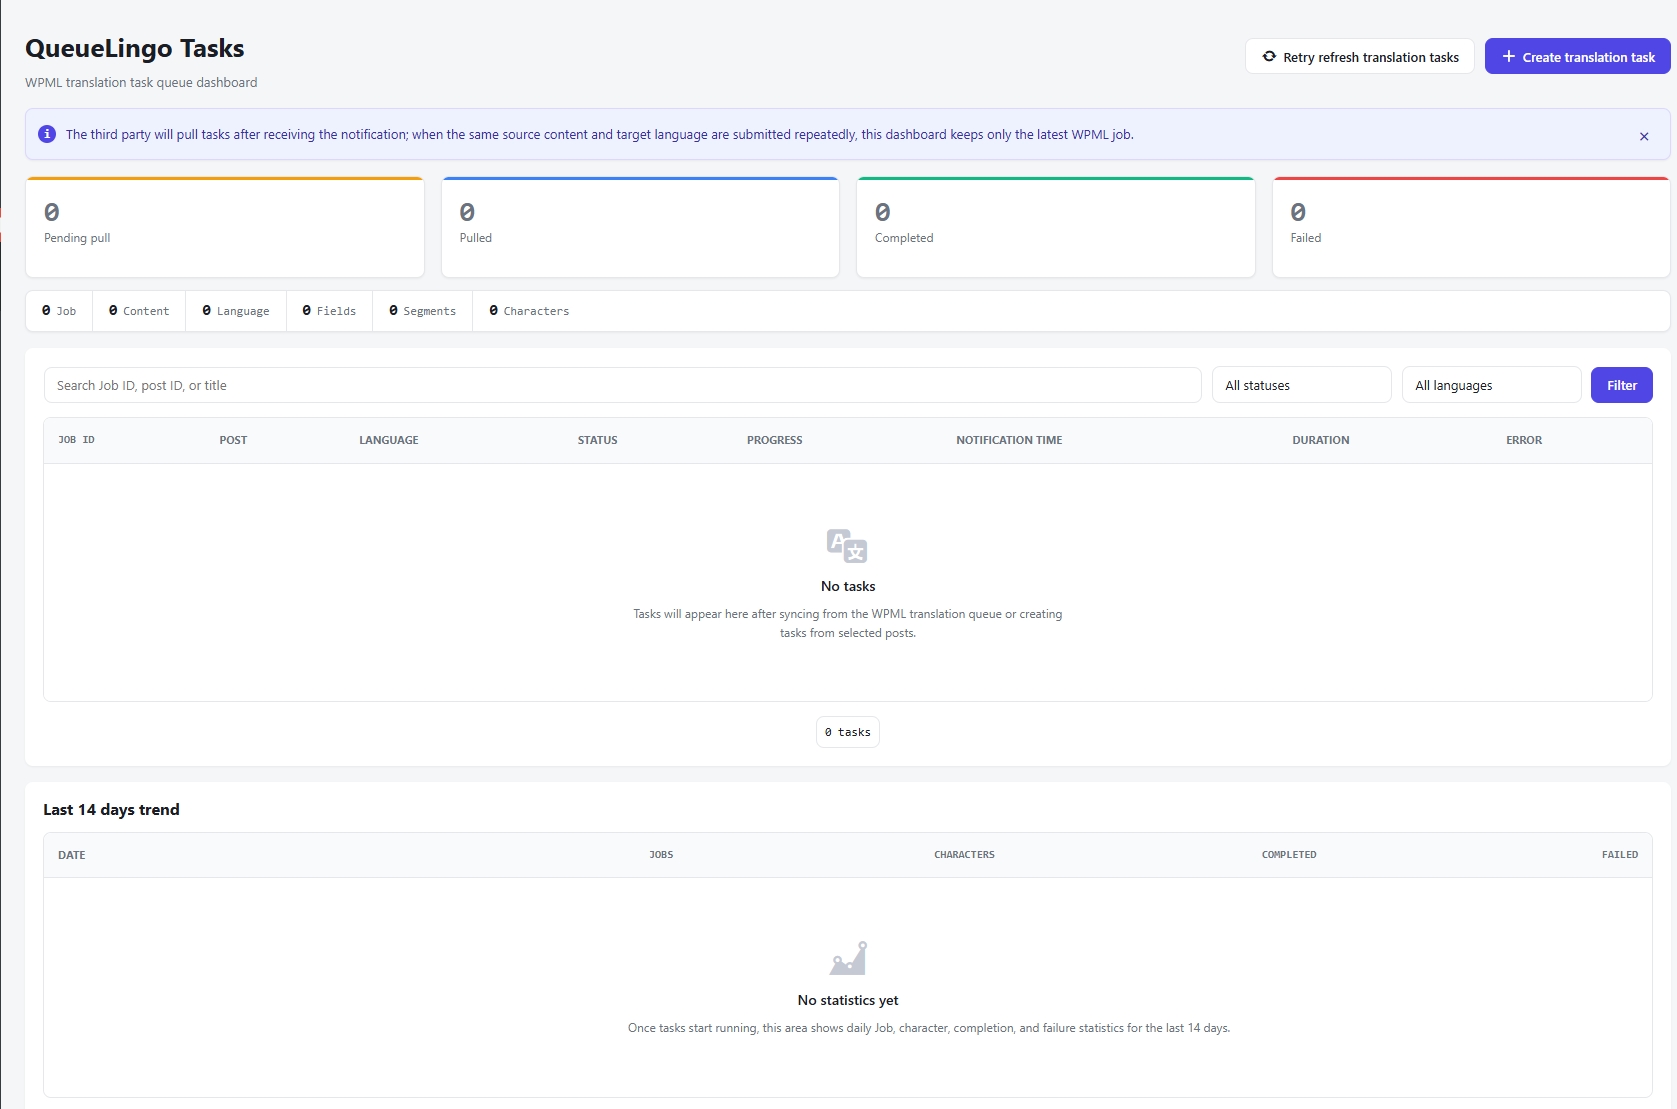
Task: Click the chart icon above No statistics yet
Action: [848, 958]
